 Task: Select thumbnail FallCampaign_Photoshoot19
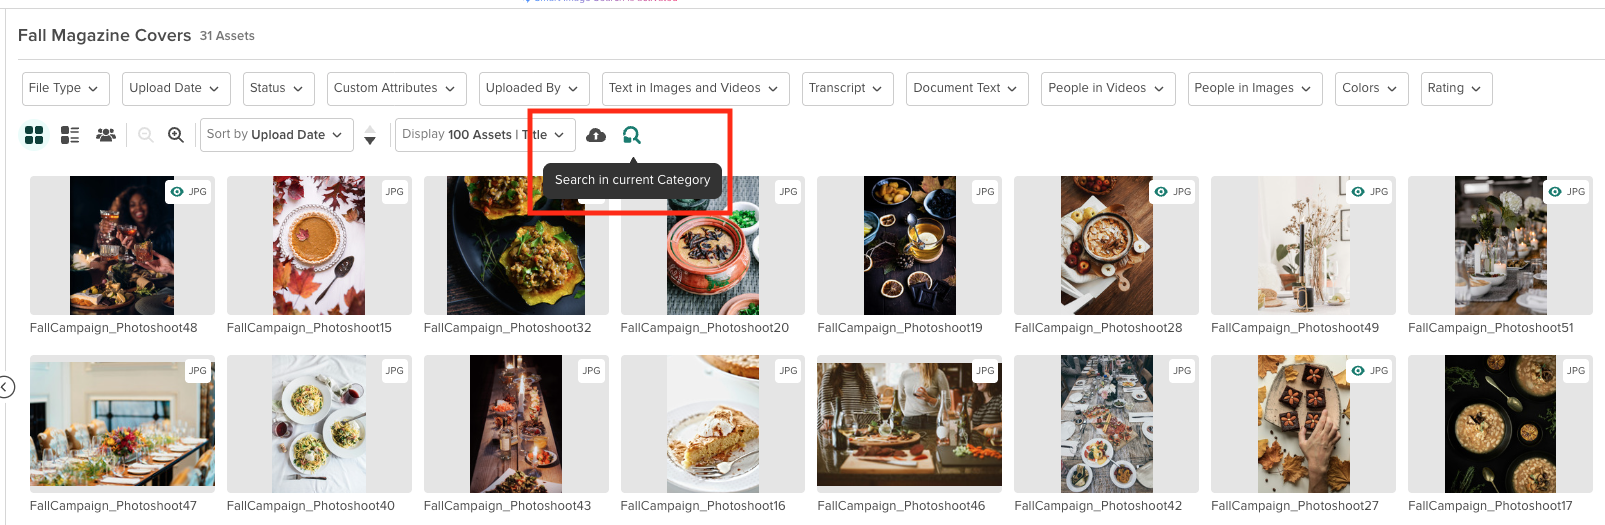pos(910,246)
